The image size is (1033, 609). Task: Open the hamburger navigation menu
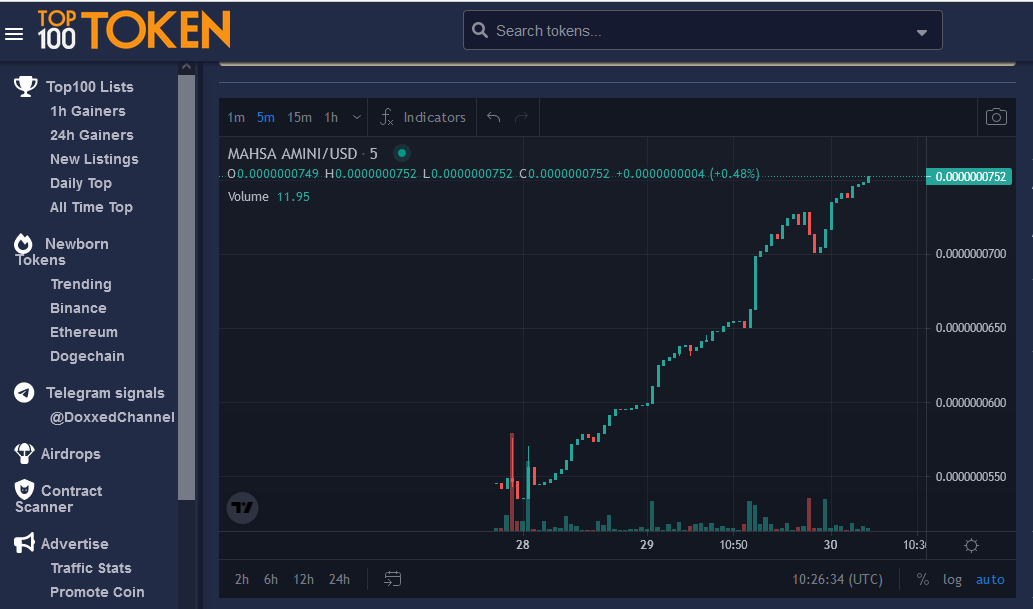point(14,34)
